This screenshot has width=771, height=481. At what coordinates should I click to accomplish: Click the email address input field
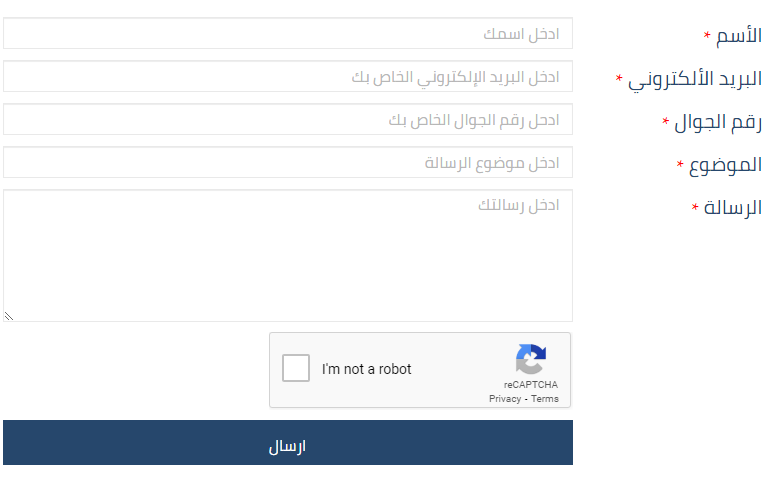[x=288, y=76]
